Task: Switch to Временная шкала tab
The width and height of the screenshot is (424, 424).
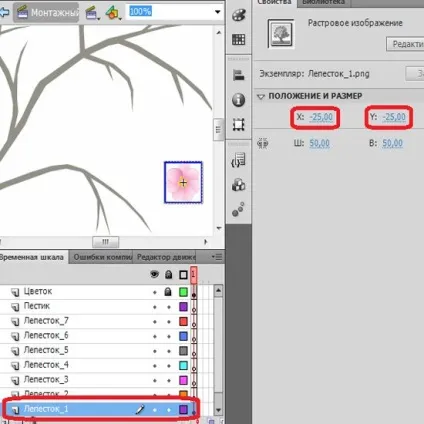Action: click(32, 257)
